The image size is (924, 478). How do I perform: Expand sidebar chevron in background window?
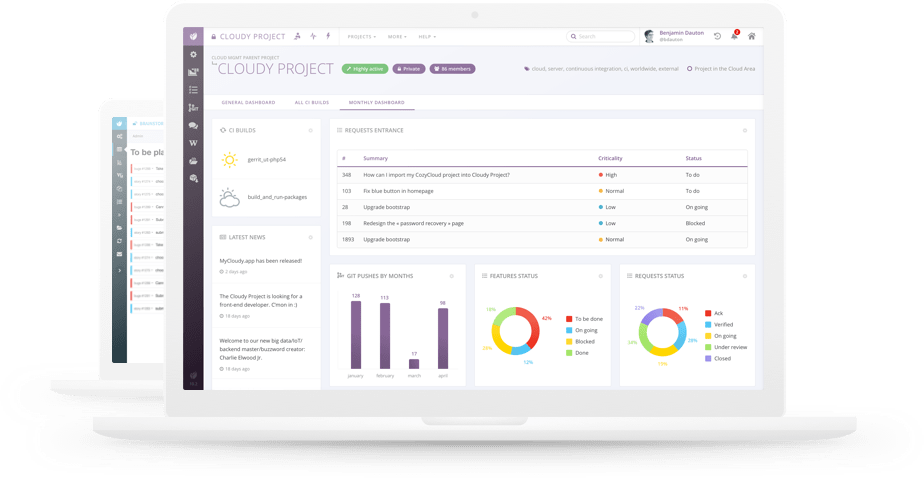[120, 271]
